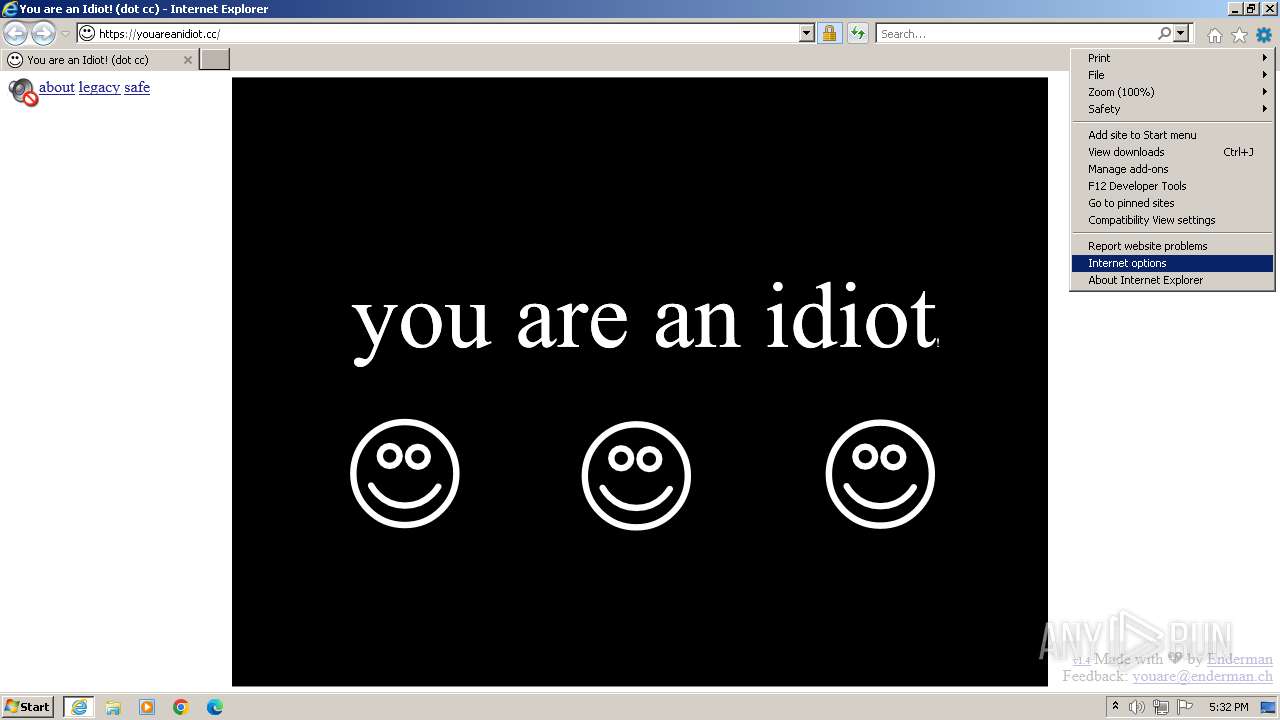Restore down the browser window
Screen dimensions: 1280x720
pyautogui.click(x=1250, y=9)
